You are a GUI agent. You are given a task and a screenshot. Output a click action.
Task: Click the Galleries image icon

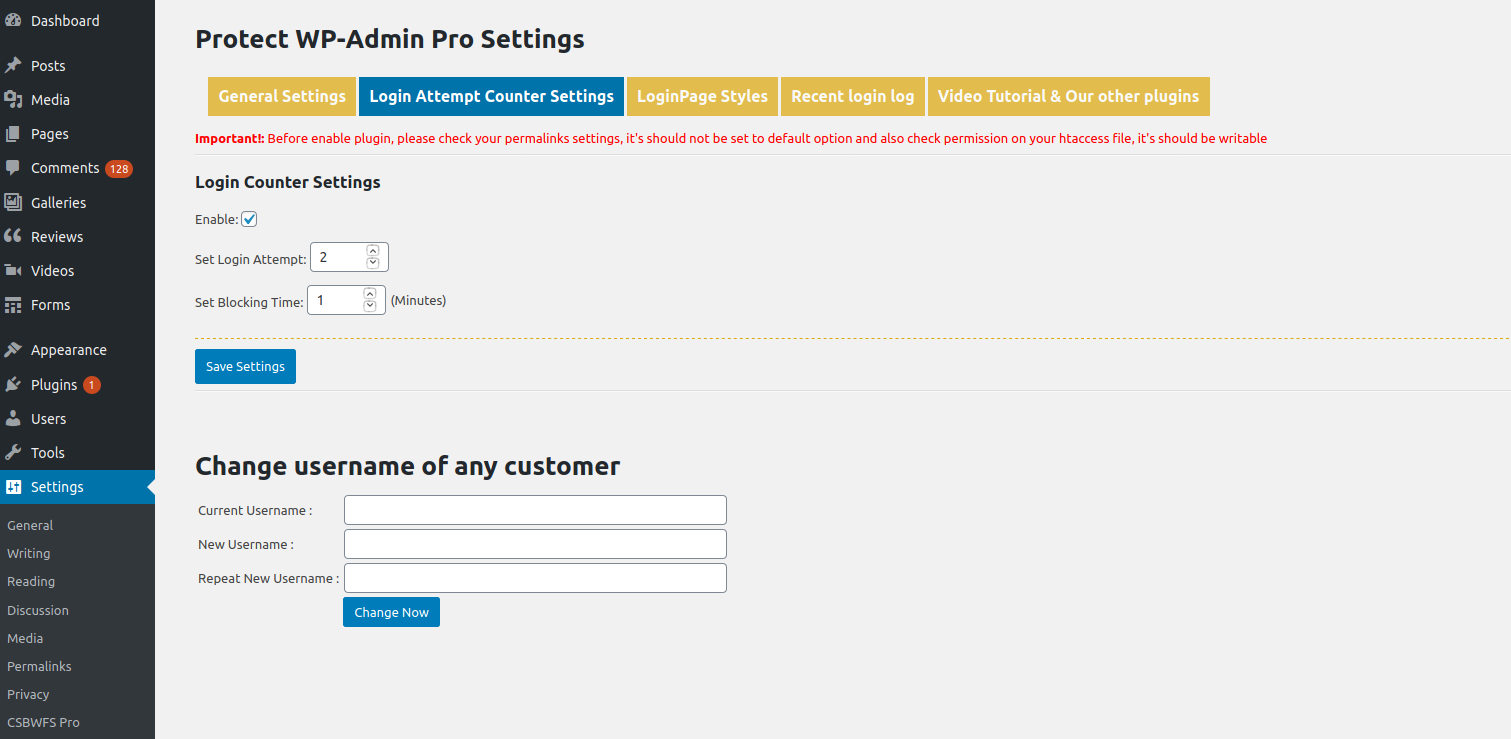tap(13, 203)
